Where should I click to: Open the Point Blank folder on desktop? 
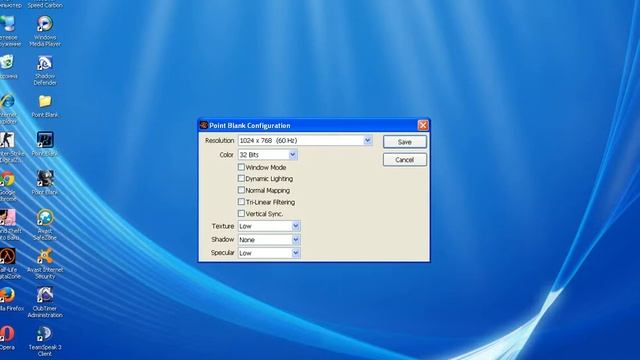[45, 106]
